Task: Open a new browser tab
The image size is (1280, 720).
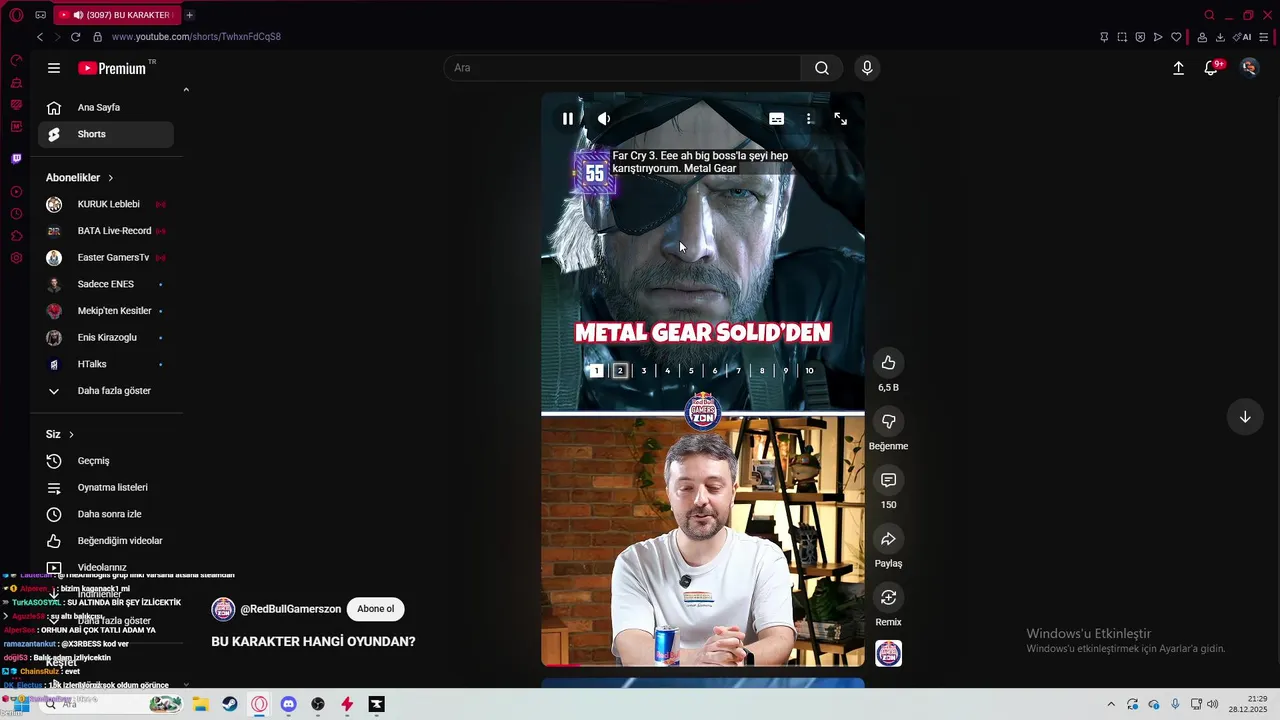Action: pyautogui.click(x=189, y=15)
